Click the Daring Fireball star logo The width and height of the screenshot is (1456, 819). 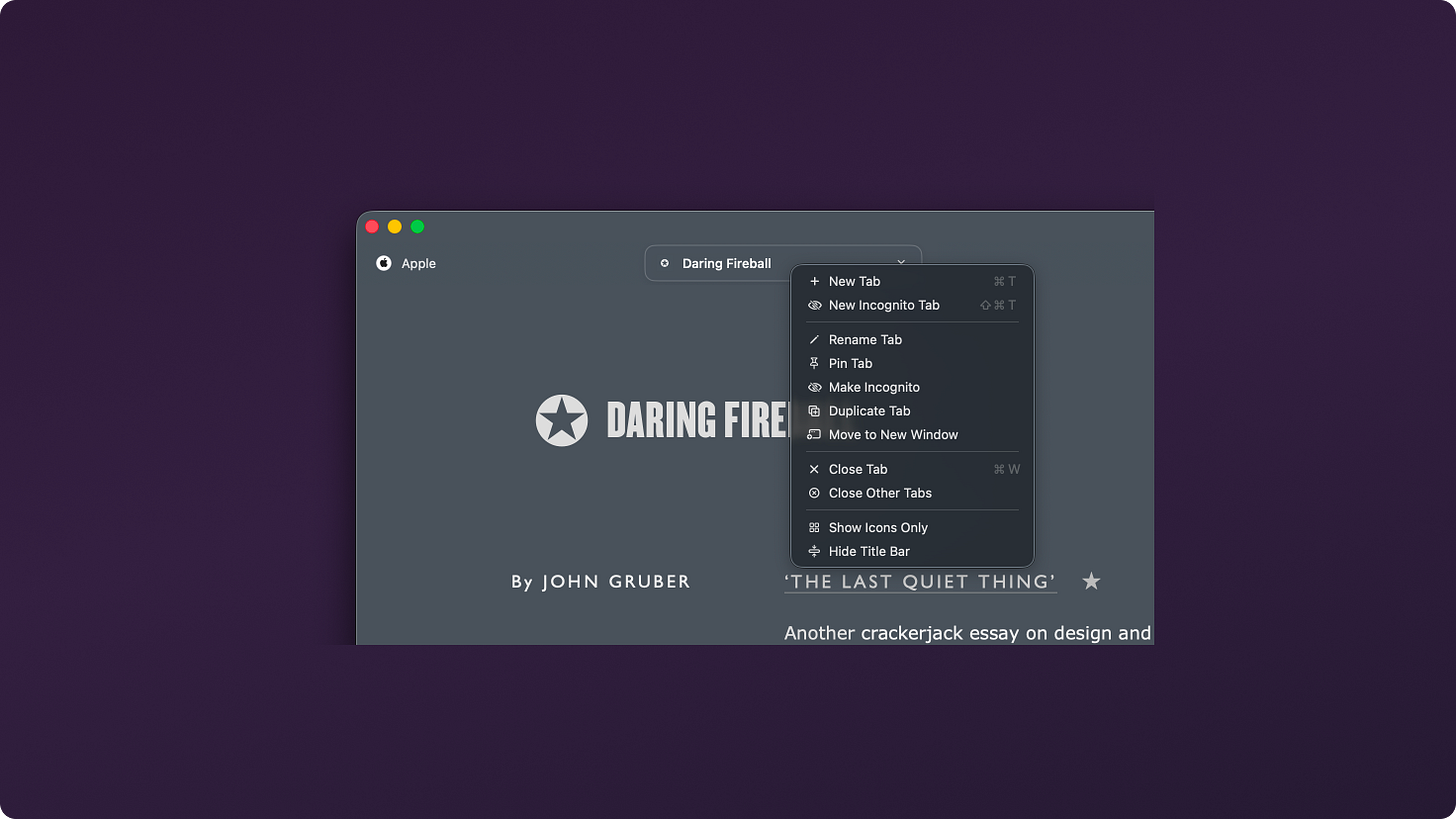[x=561, y=420]
